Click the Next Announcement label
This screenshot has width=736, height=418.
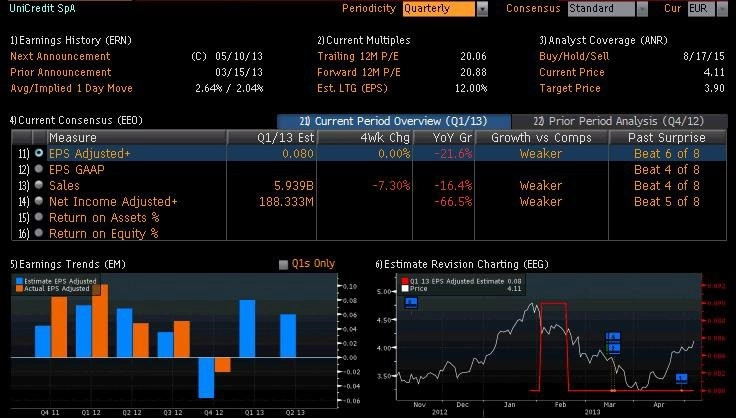pyautogui.click(x=60, y=56)
